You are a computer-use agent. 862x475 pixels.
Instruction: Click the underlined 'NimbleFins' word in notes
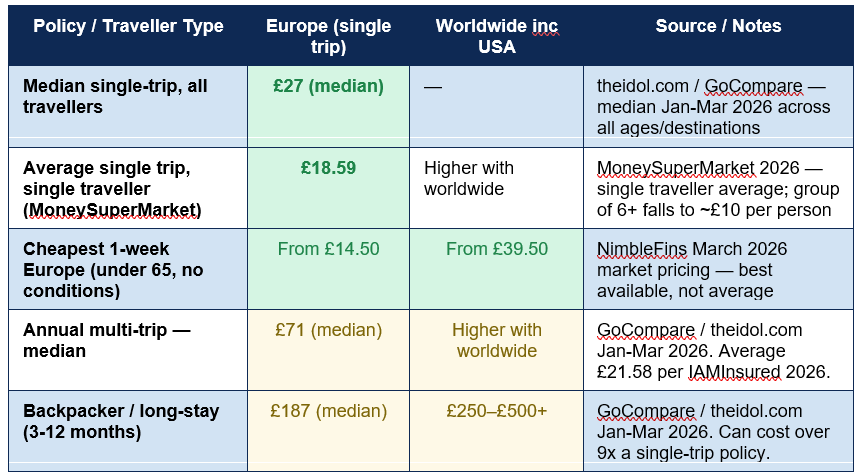pyautogui.click(x=642, y=249)
